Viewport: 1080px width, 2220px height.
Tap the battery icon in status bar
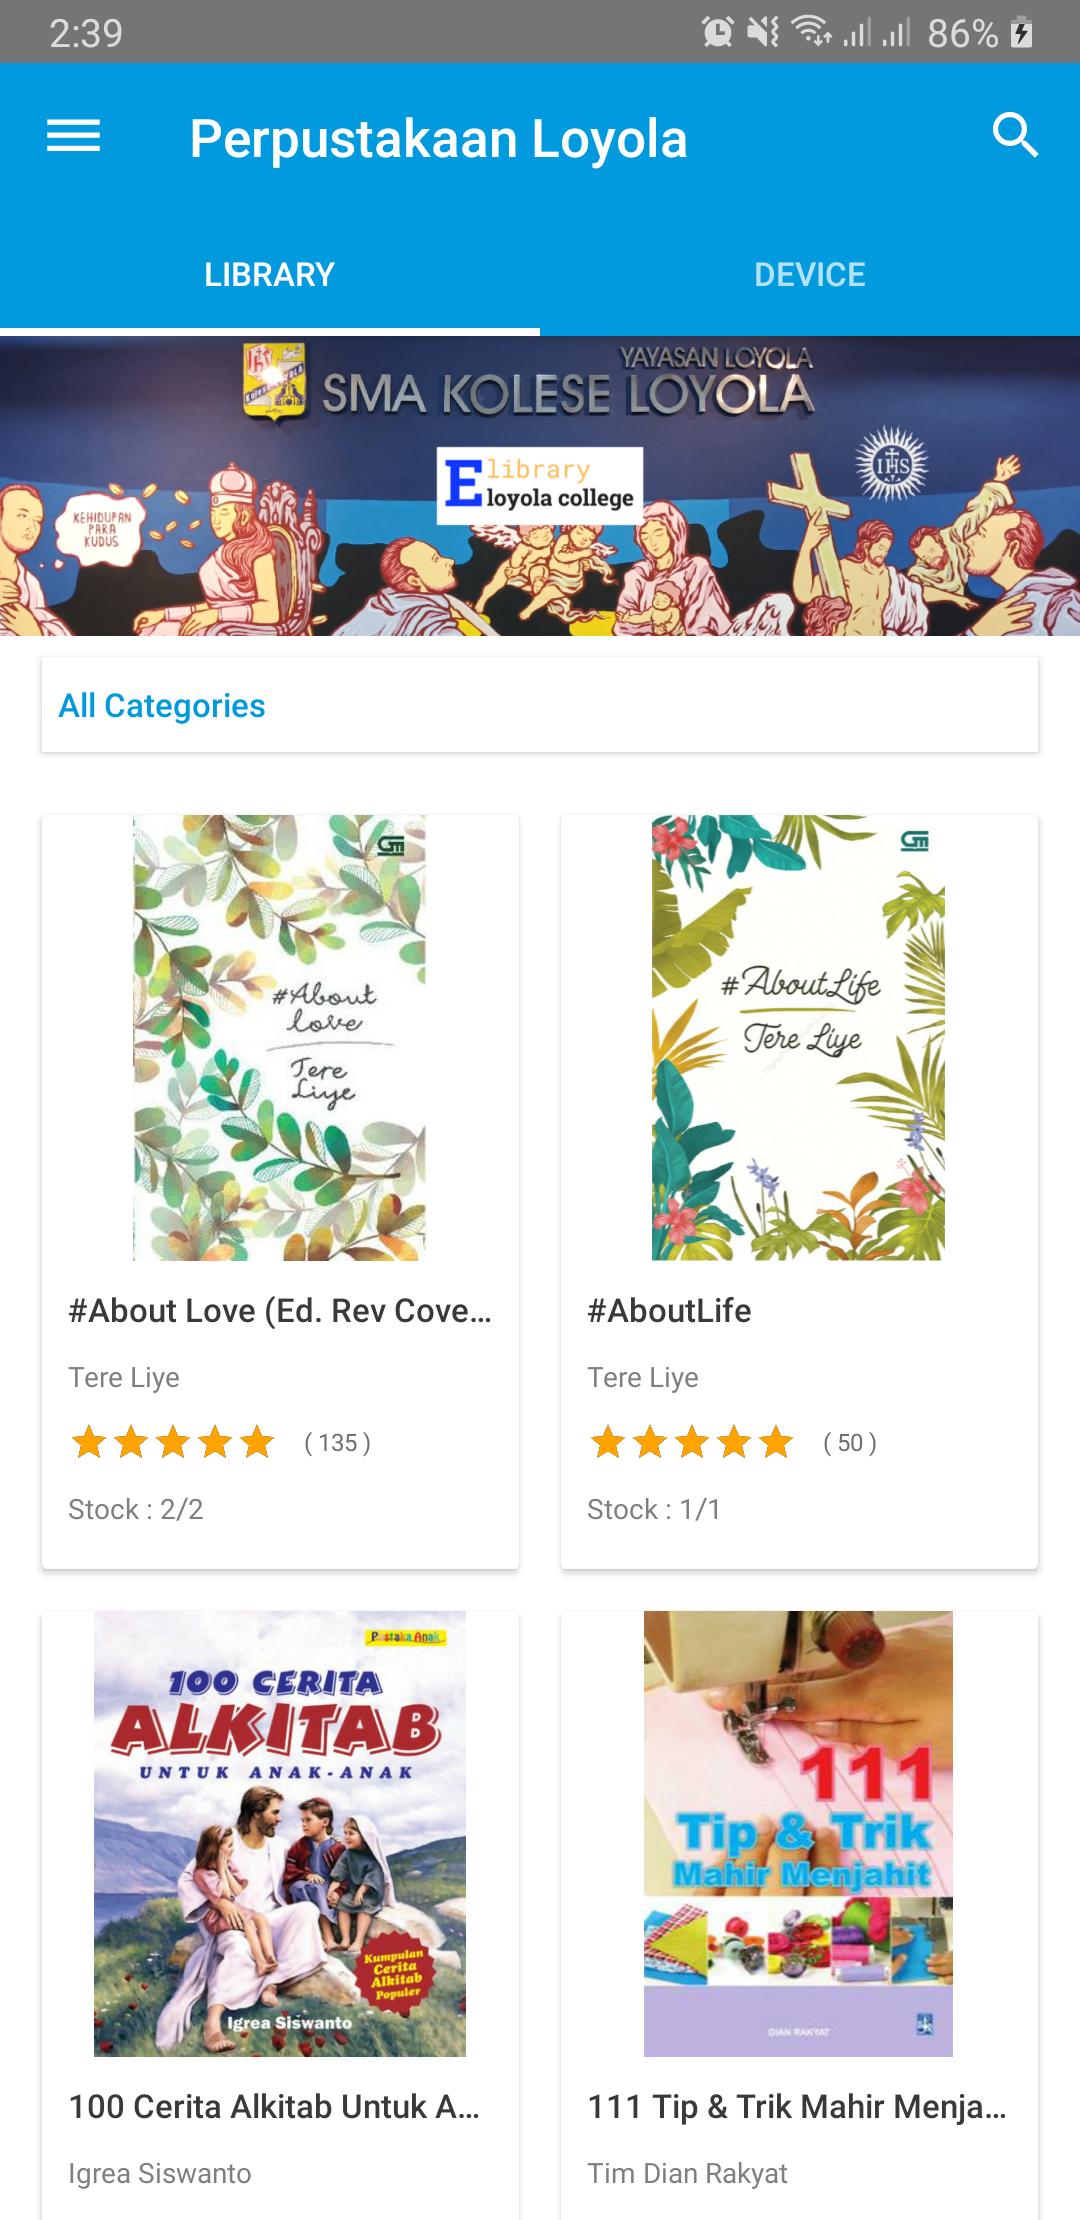1021,33
